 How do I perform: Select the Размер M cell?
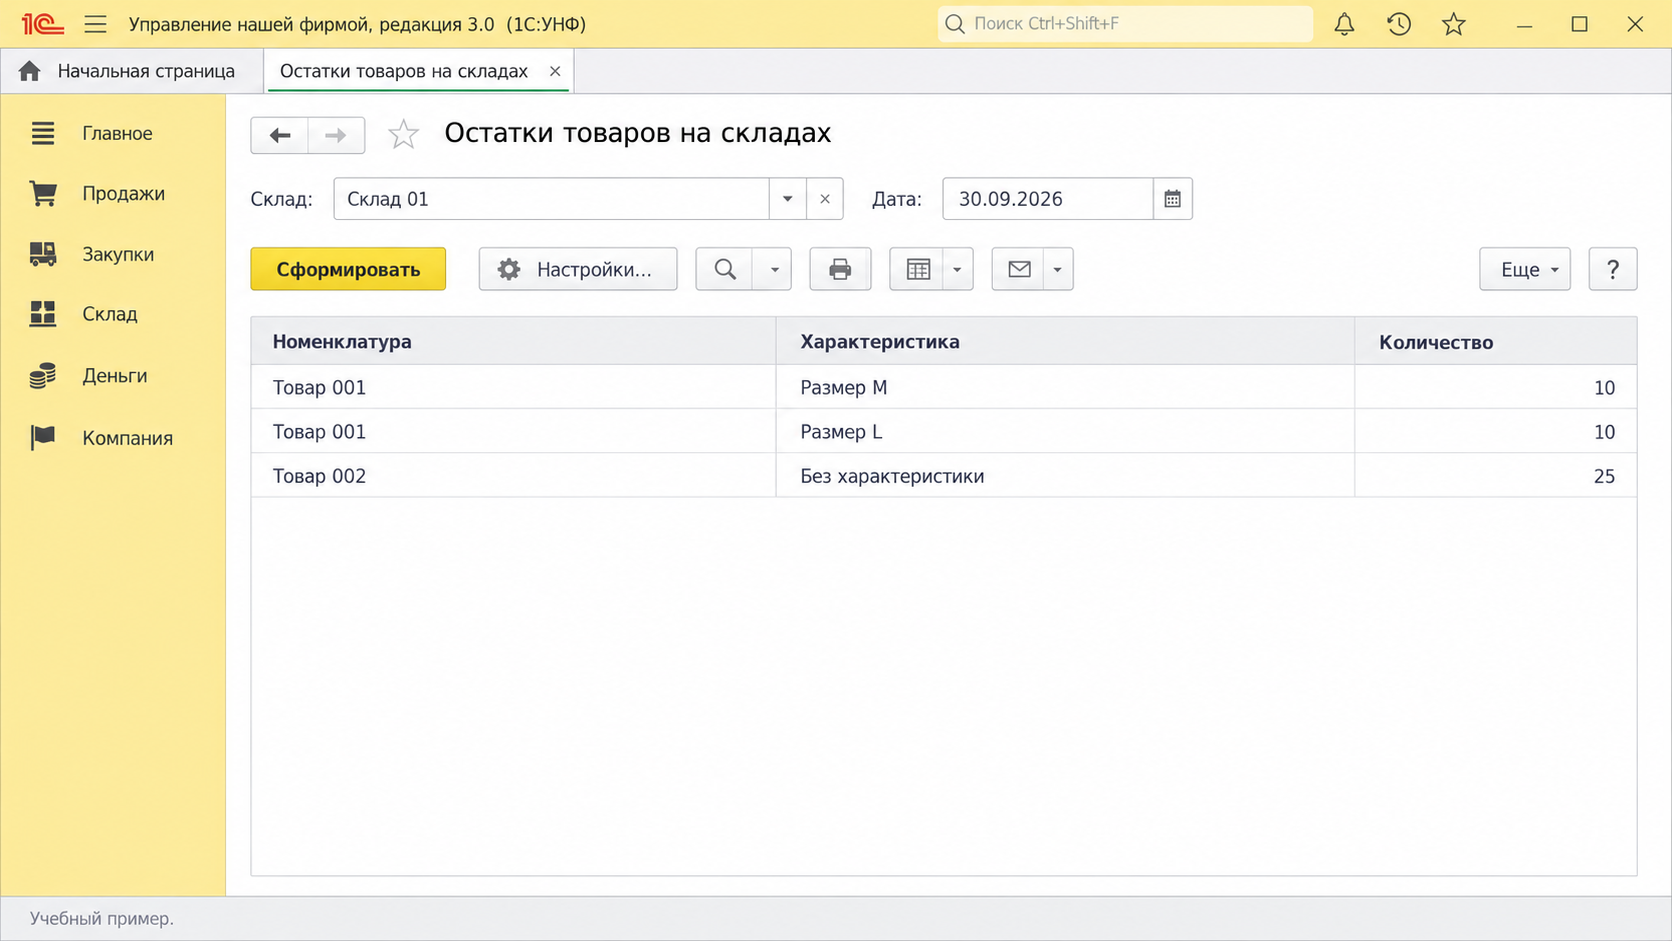[1065, 387]
